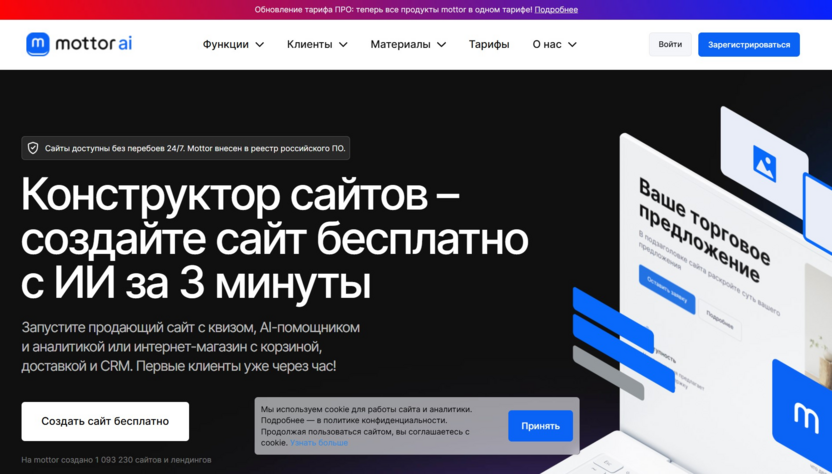Image resolution: width=832 pixels, height=474 pixels.
Task: Click the Оставить заявку button in the mockup
Action: click(x=667, y=289)
